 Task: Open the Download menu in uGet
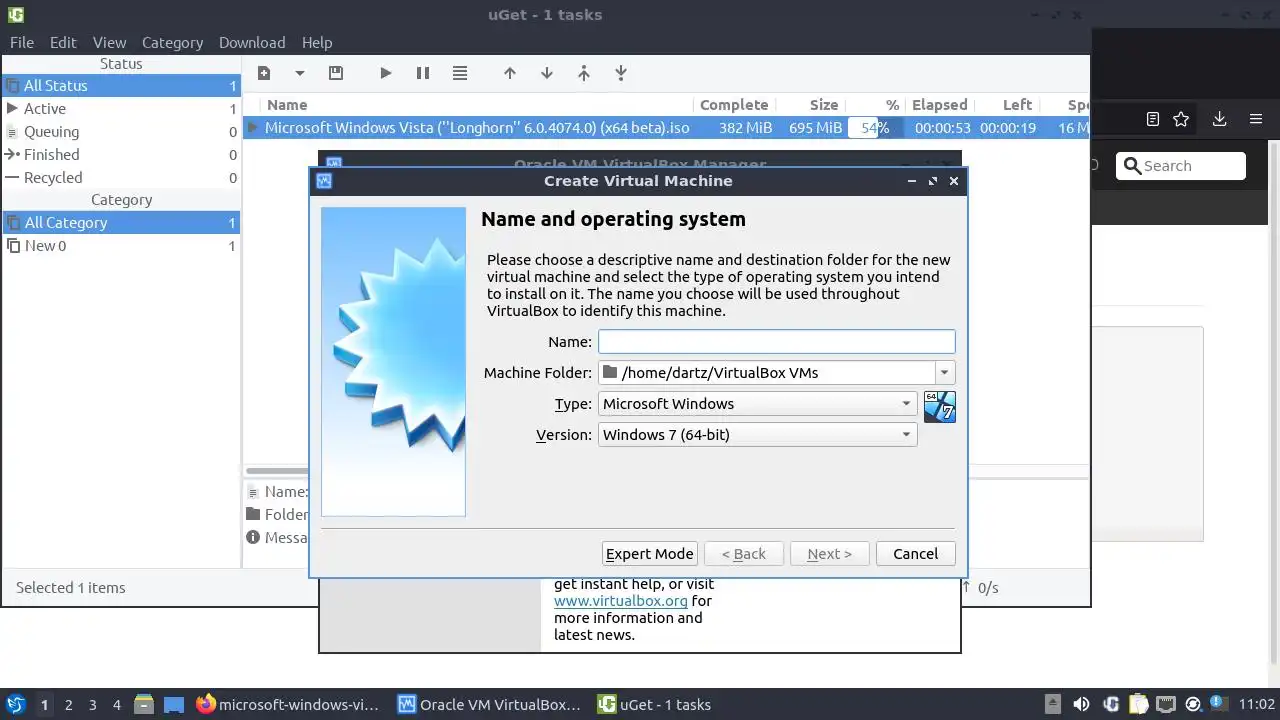point(252,42)
